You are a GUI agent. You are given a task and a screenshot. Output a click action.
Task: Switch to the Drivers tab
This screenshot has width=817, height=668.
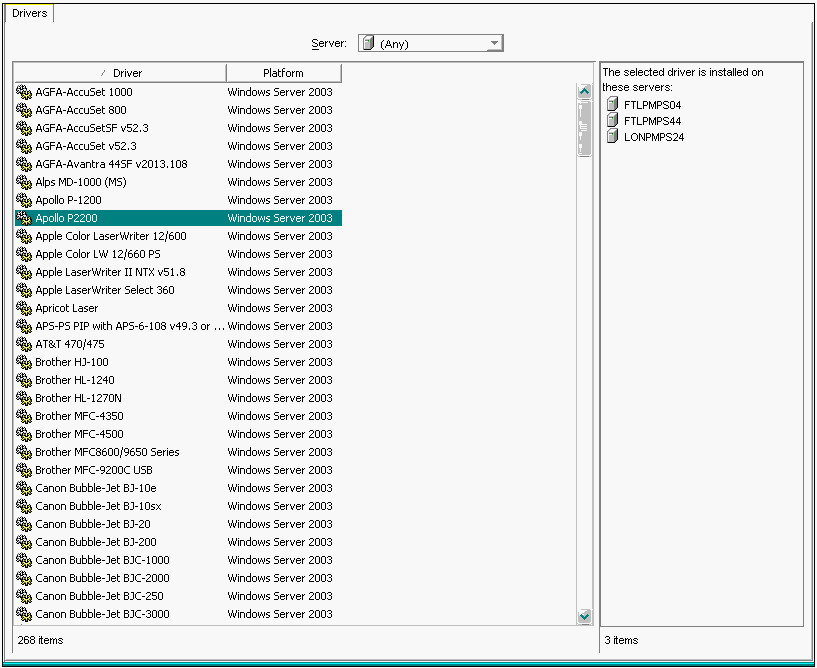tap(29, 13)
